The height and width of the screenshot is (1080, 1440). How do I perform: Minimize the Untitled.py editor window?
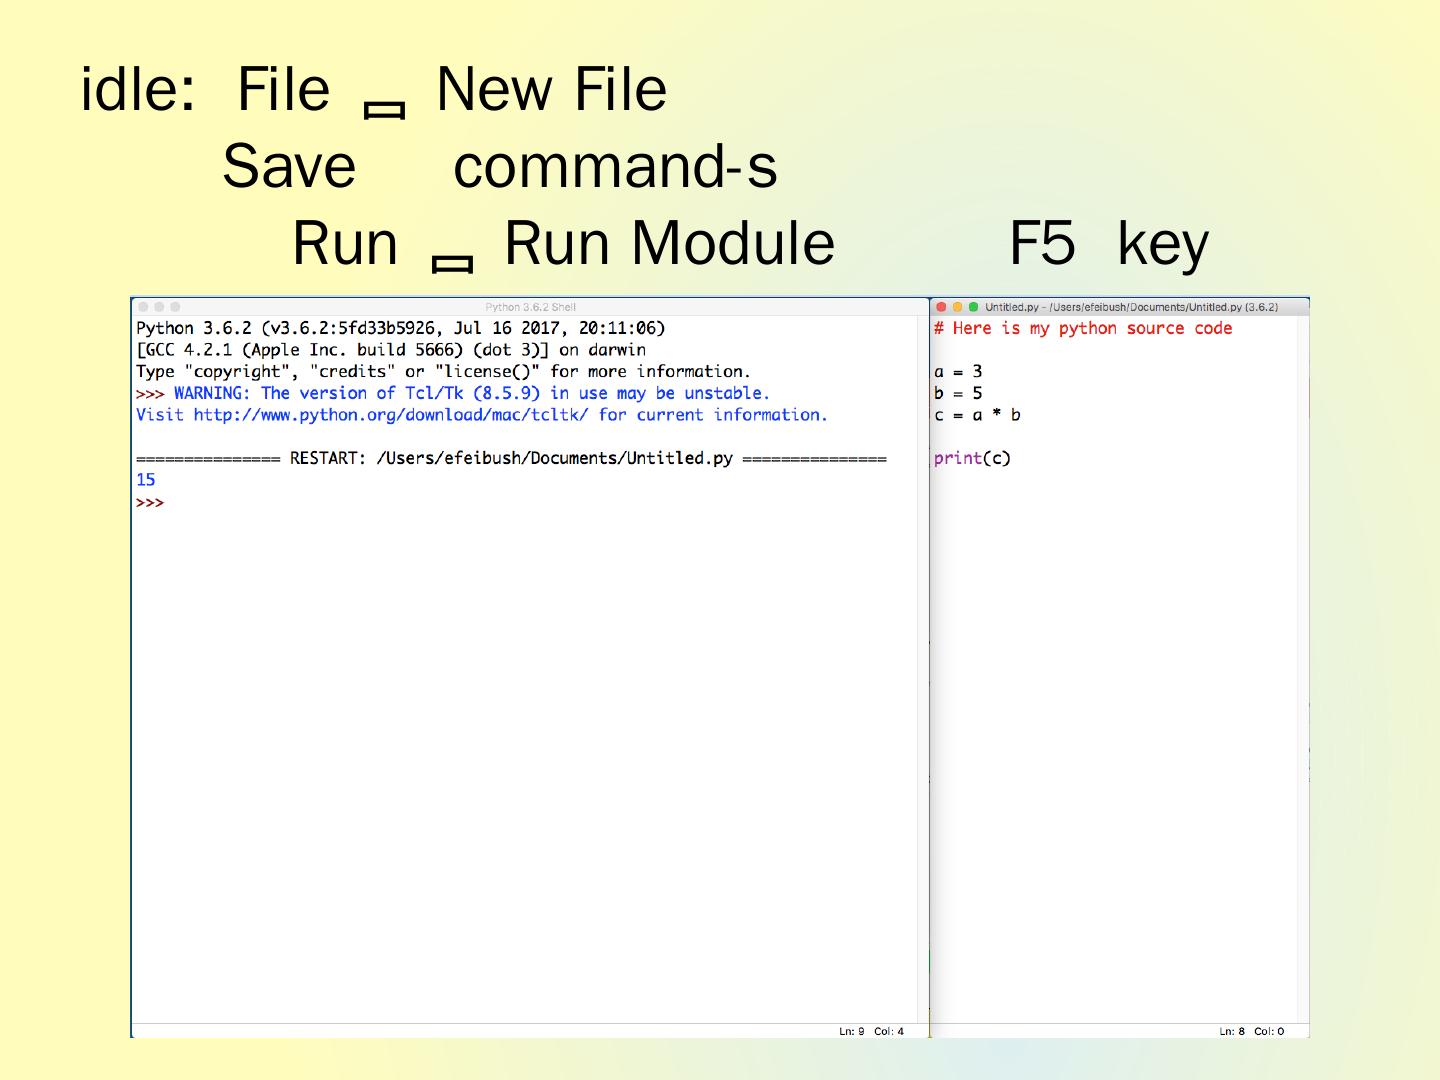pyautogui.click(x=957, y=307)
